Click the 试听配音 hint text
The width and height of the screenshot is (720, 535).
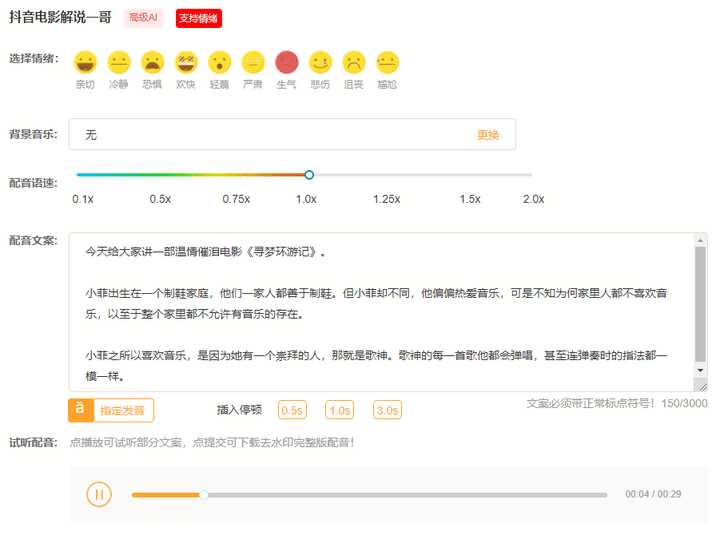pyautogui.click(x=212, y=443)
